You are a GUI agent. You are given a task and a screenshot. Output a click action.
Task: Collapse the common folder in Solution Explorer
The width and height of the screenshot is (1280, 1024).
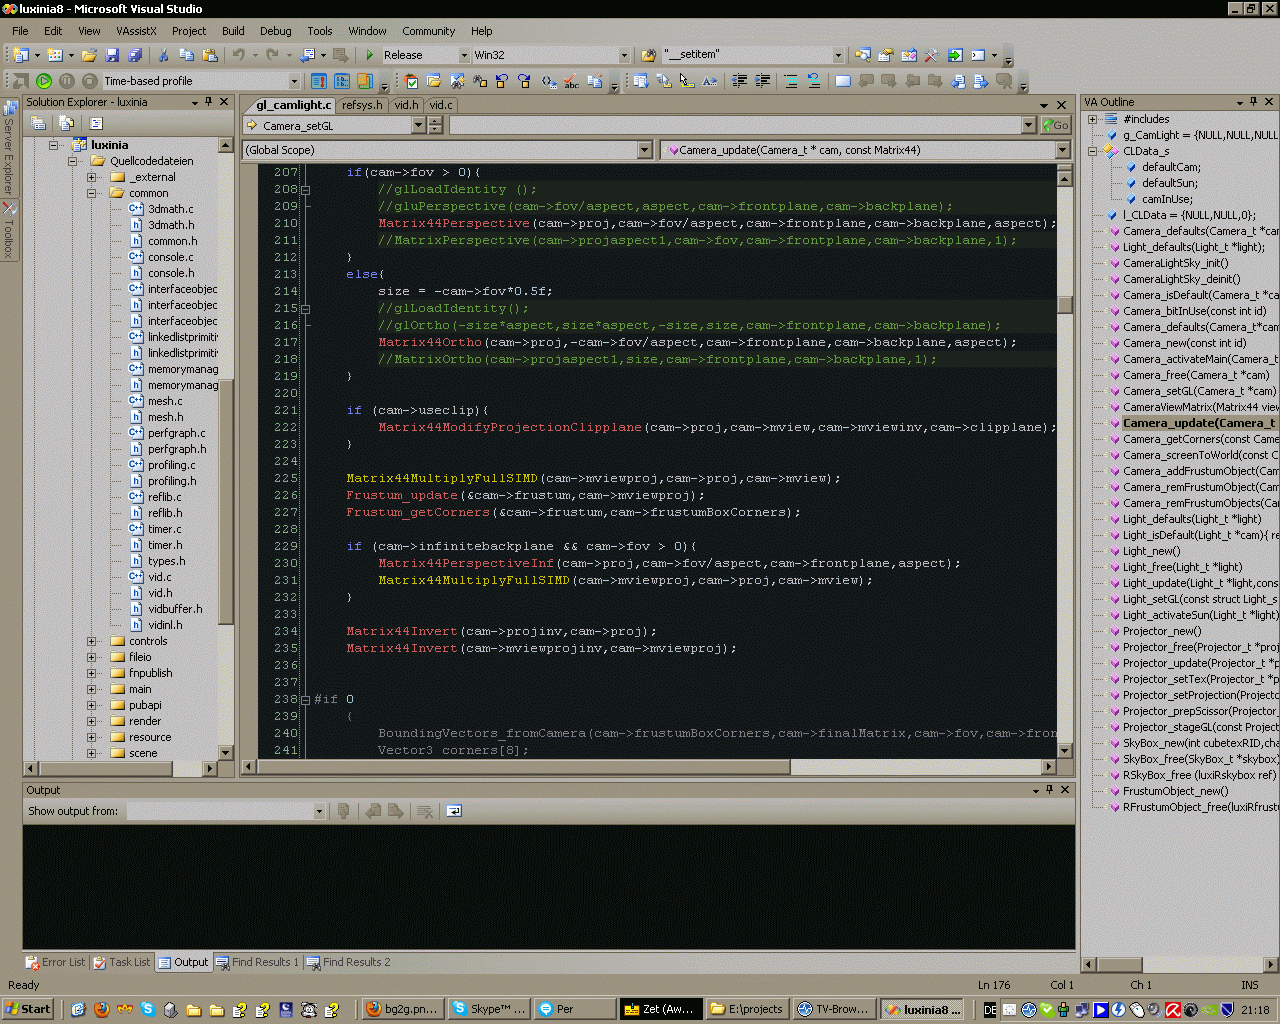[x=92, y=193]
